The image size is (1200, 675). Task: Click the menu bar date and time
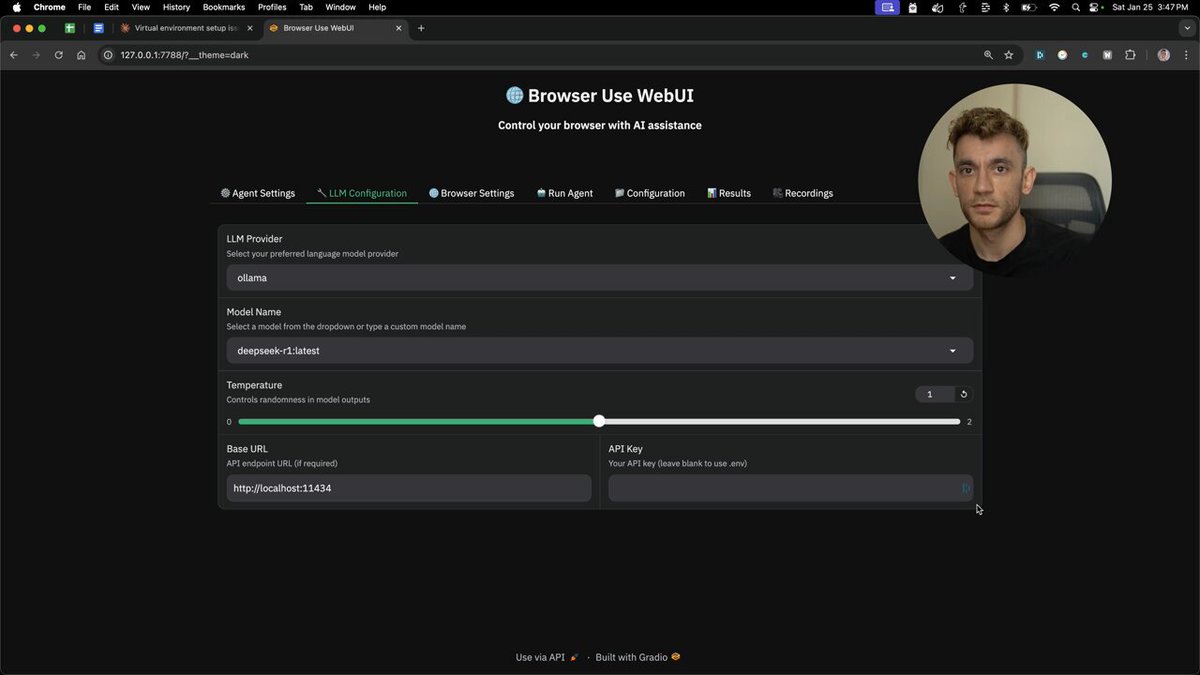(x=1150, y=7)
